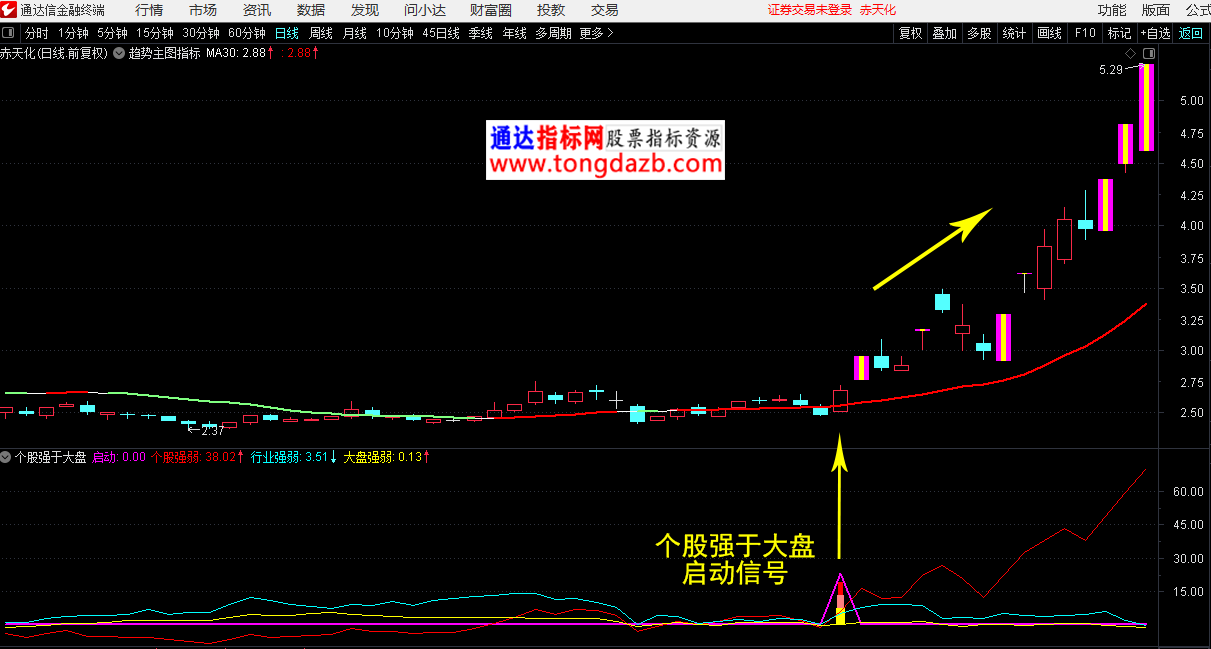This screenshot has width=1211, height=649.
Task: Select the 45日线 period tab
Action: tap(441, 33)
